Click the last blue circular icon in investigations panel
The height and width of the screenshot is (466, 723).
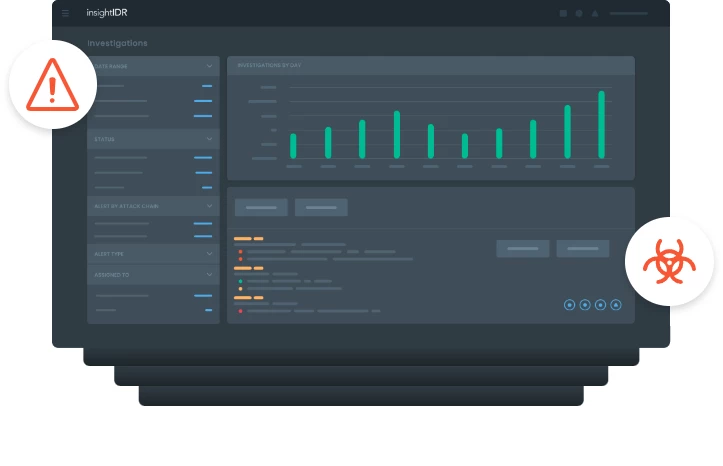[x=616, y=305]
